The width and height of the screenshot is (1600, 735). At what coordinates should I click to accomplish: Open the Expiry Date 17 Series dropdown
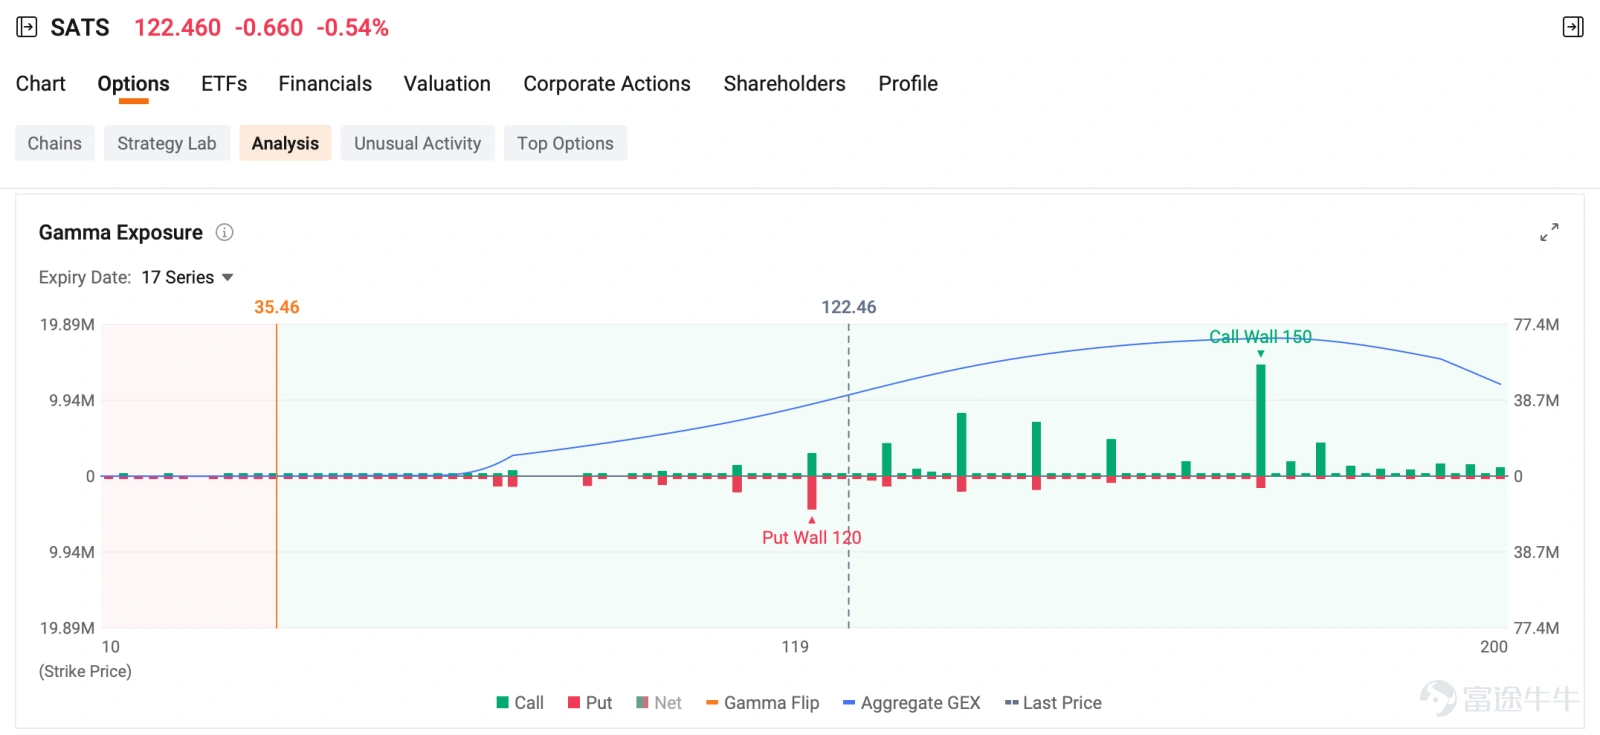point(187,277)
